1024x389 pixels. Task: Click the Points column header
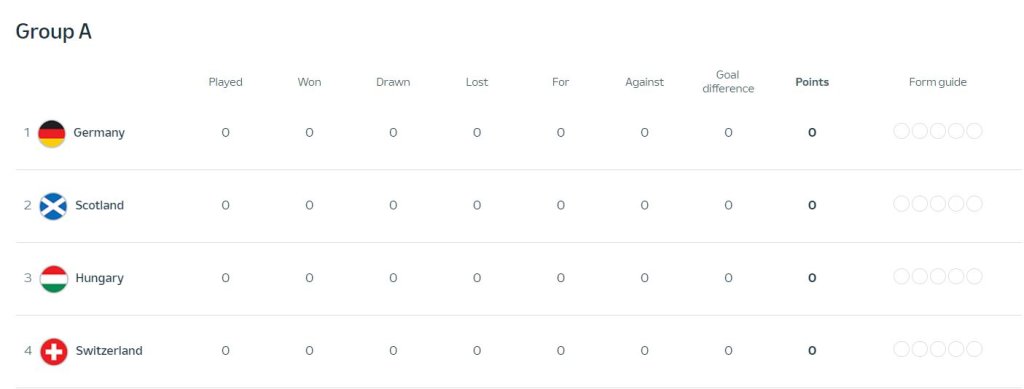pos(812,82)
